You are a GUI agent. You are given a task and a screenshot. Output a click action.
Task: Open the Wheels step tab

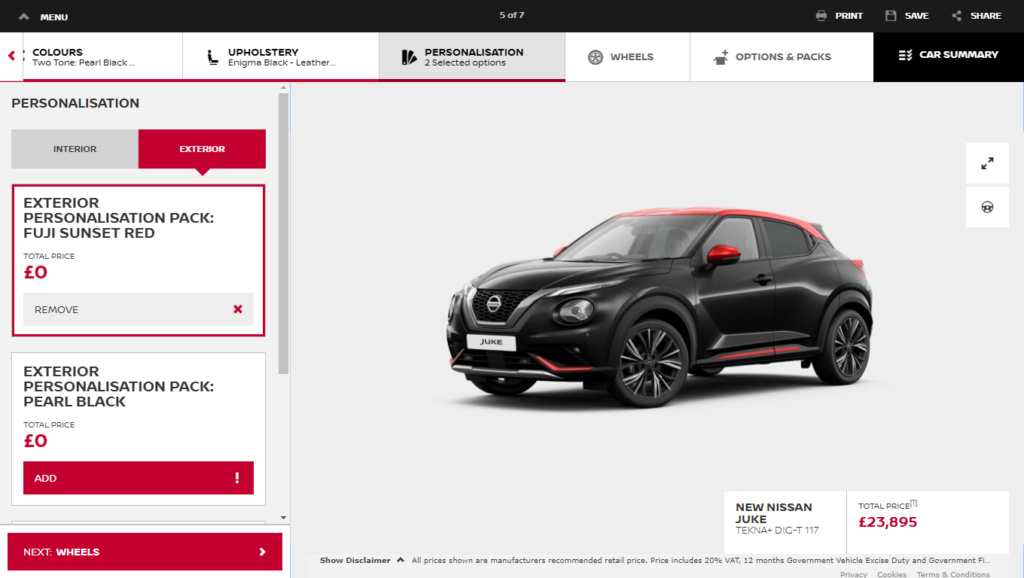(x=628, y=57)
